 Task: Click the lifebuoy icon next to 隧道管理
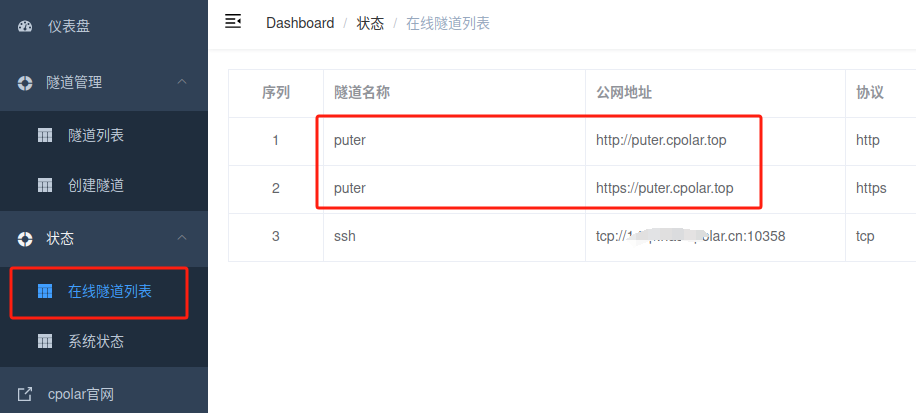click(x=25, y=83)
